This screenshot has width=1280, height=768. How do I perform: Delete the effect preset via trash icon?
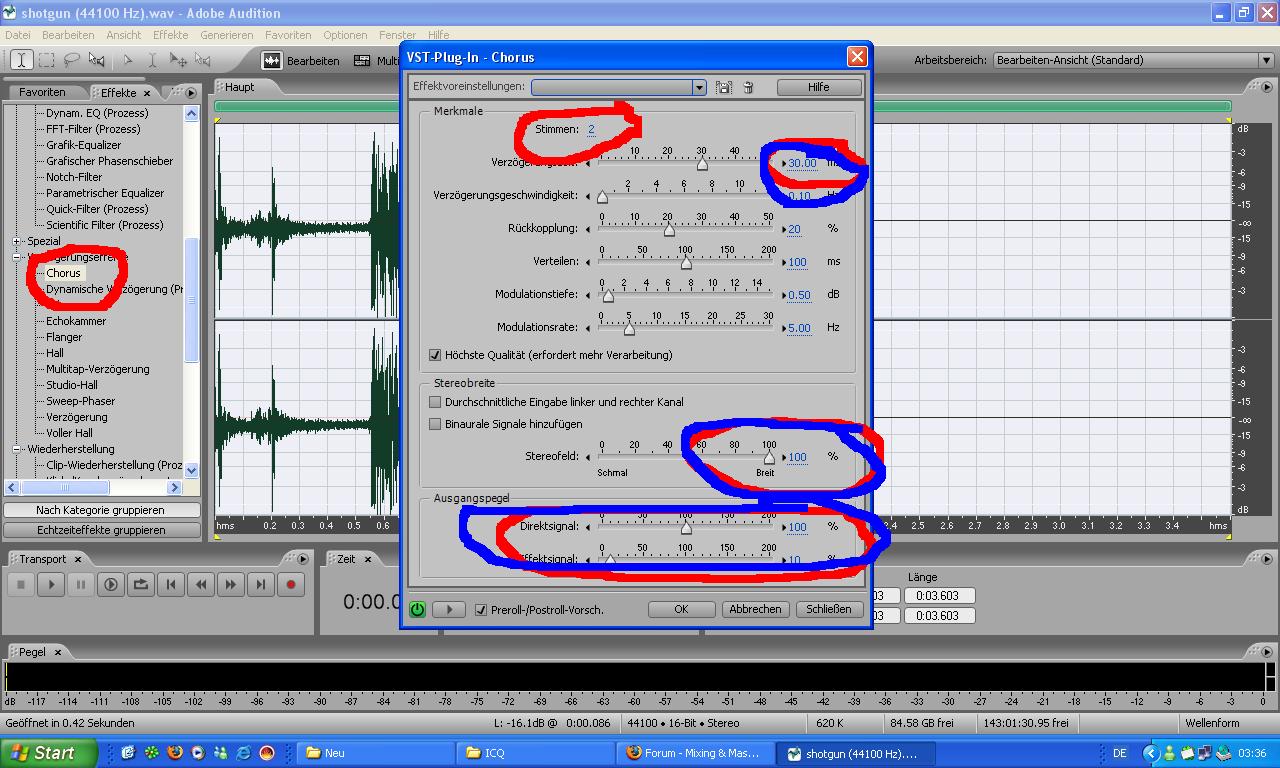(x=748, y=88)
